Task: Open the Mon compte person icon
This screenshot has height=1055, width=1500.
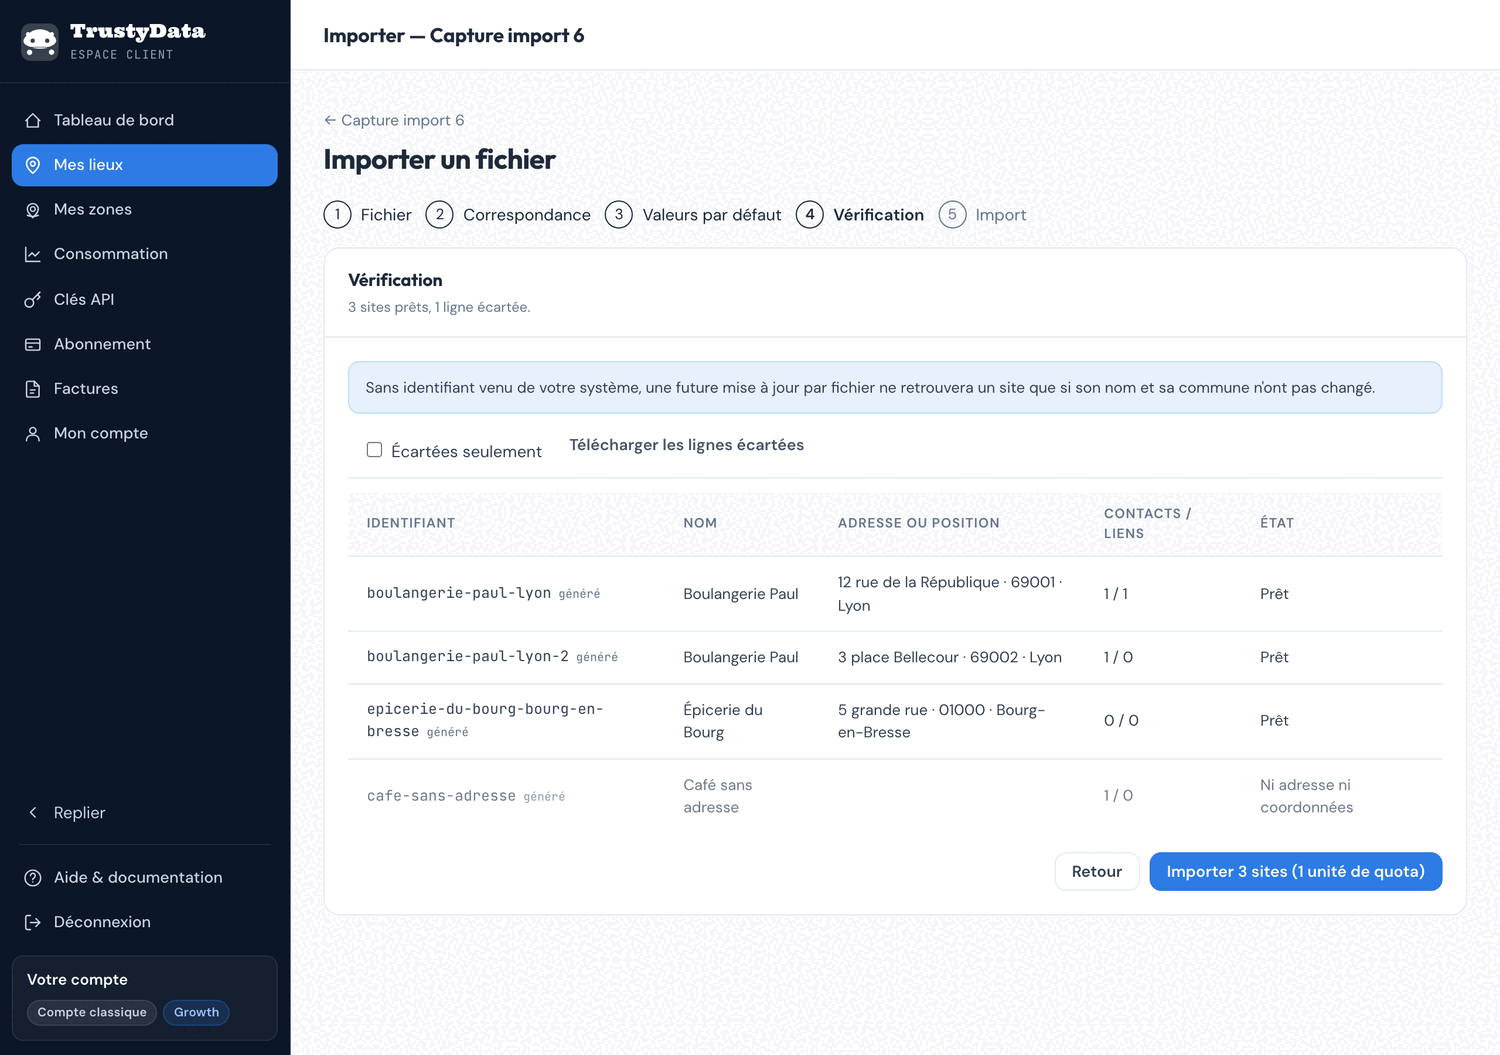Action: coord(33,433)
